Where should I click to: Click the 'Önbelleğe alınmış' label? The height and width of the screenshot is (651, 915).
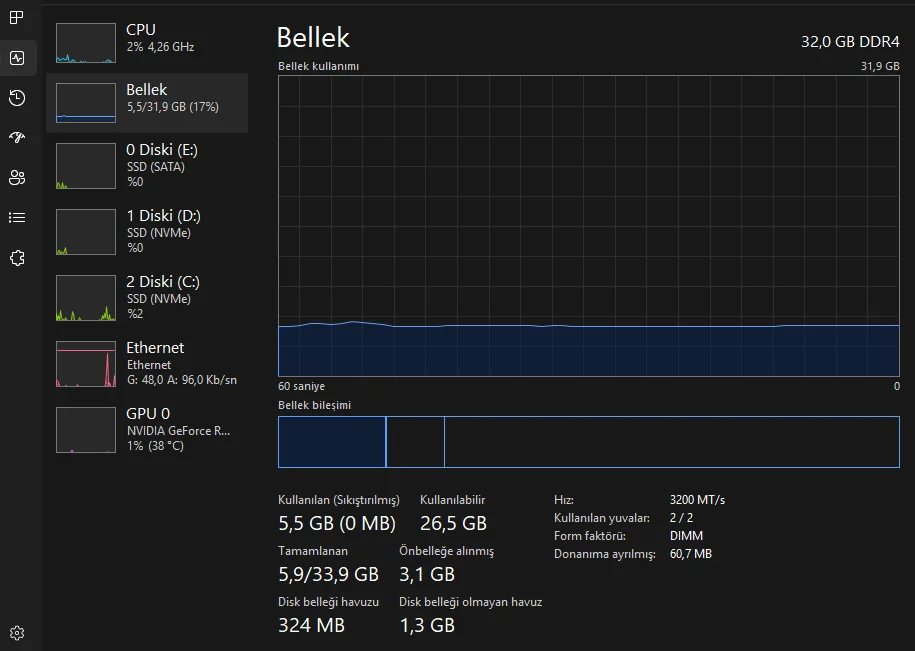pyautogui.click(x=446, y=551)
